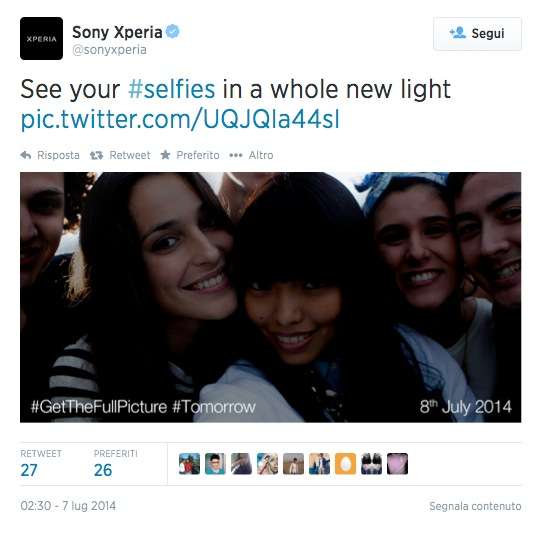Mark tweet as favorite with star icon
Image resolution: width=547 pixels, height=540 pixels.
165,155
